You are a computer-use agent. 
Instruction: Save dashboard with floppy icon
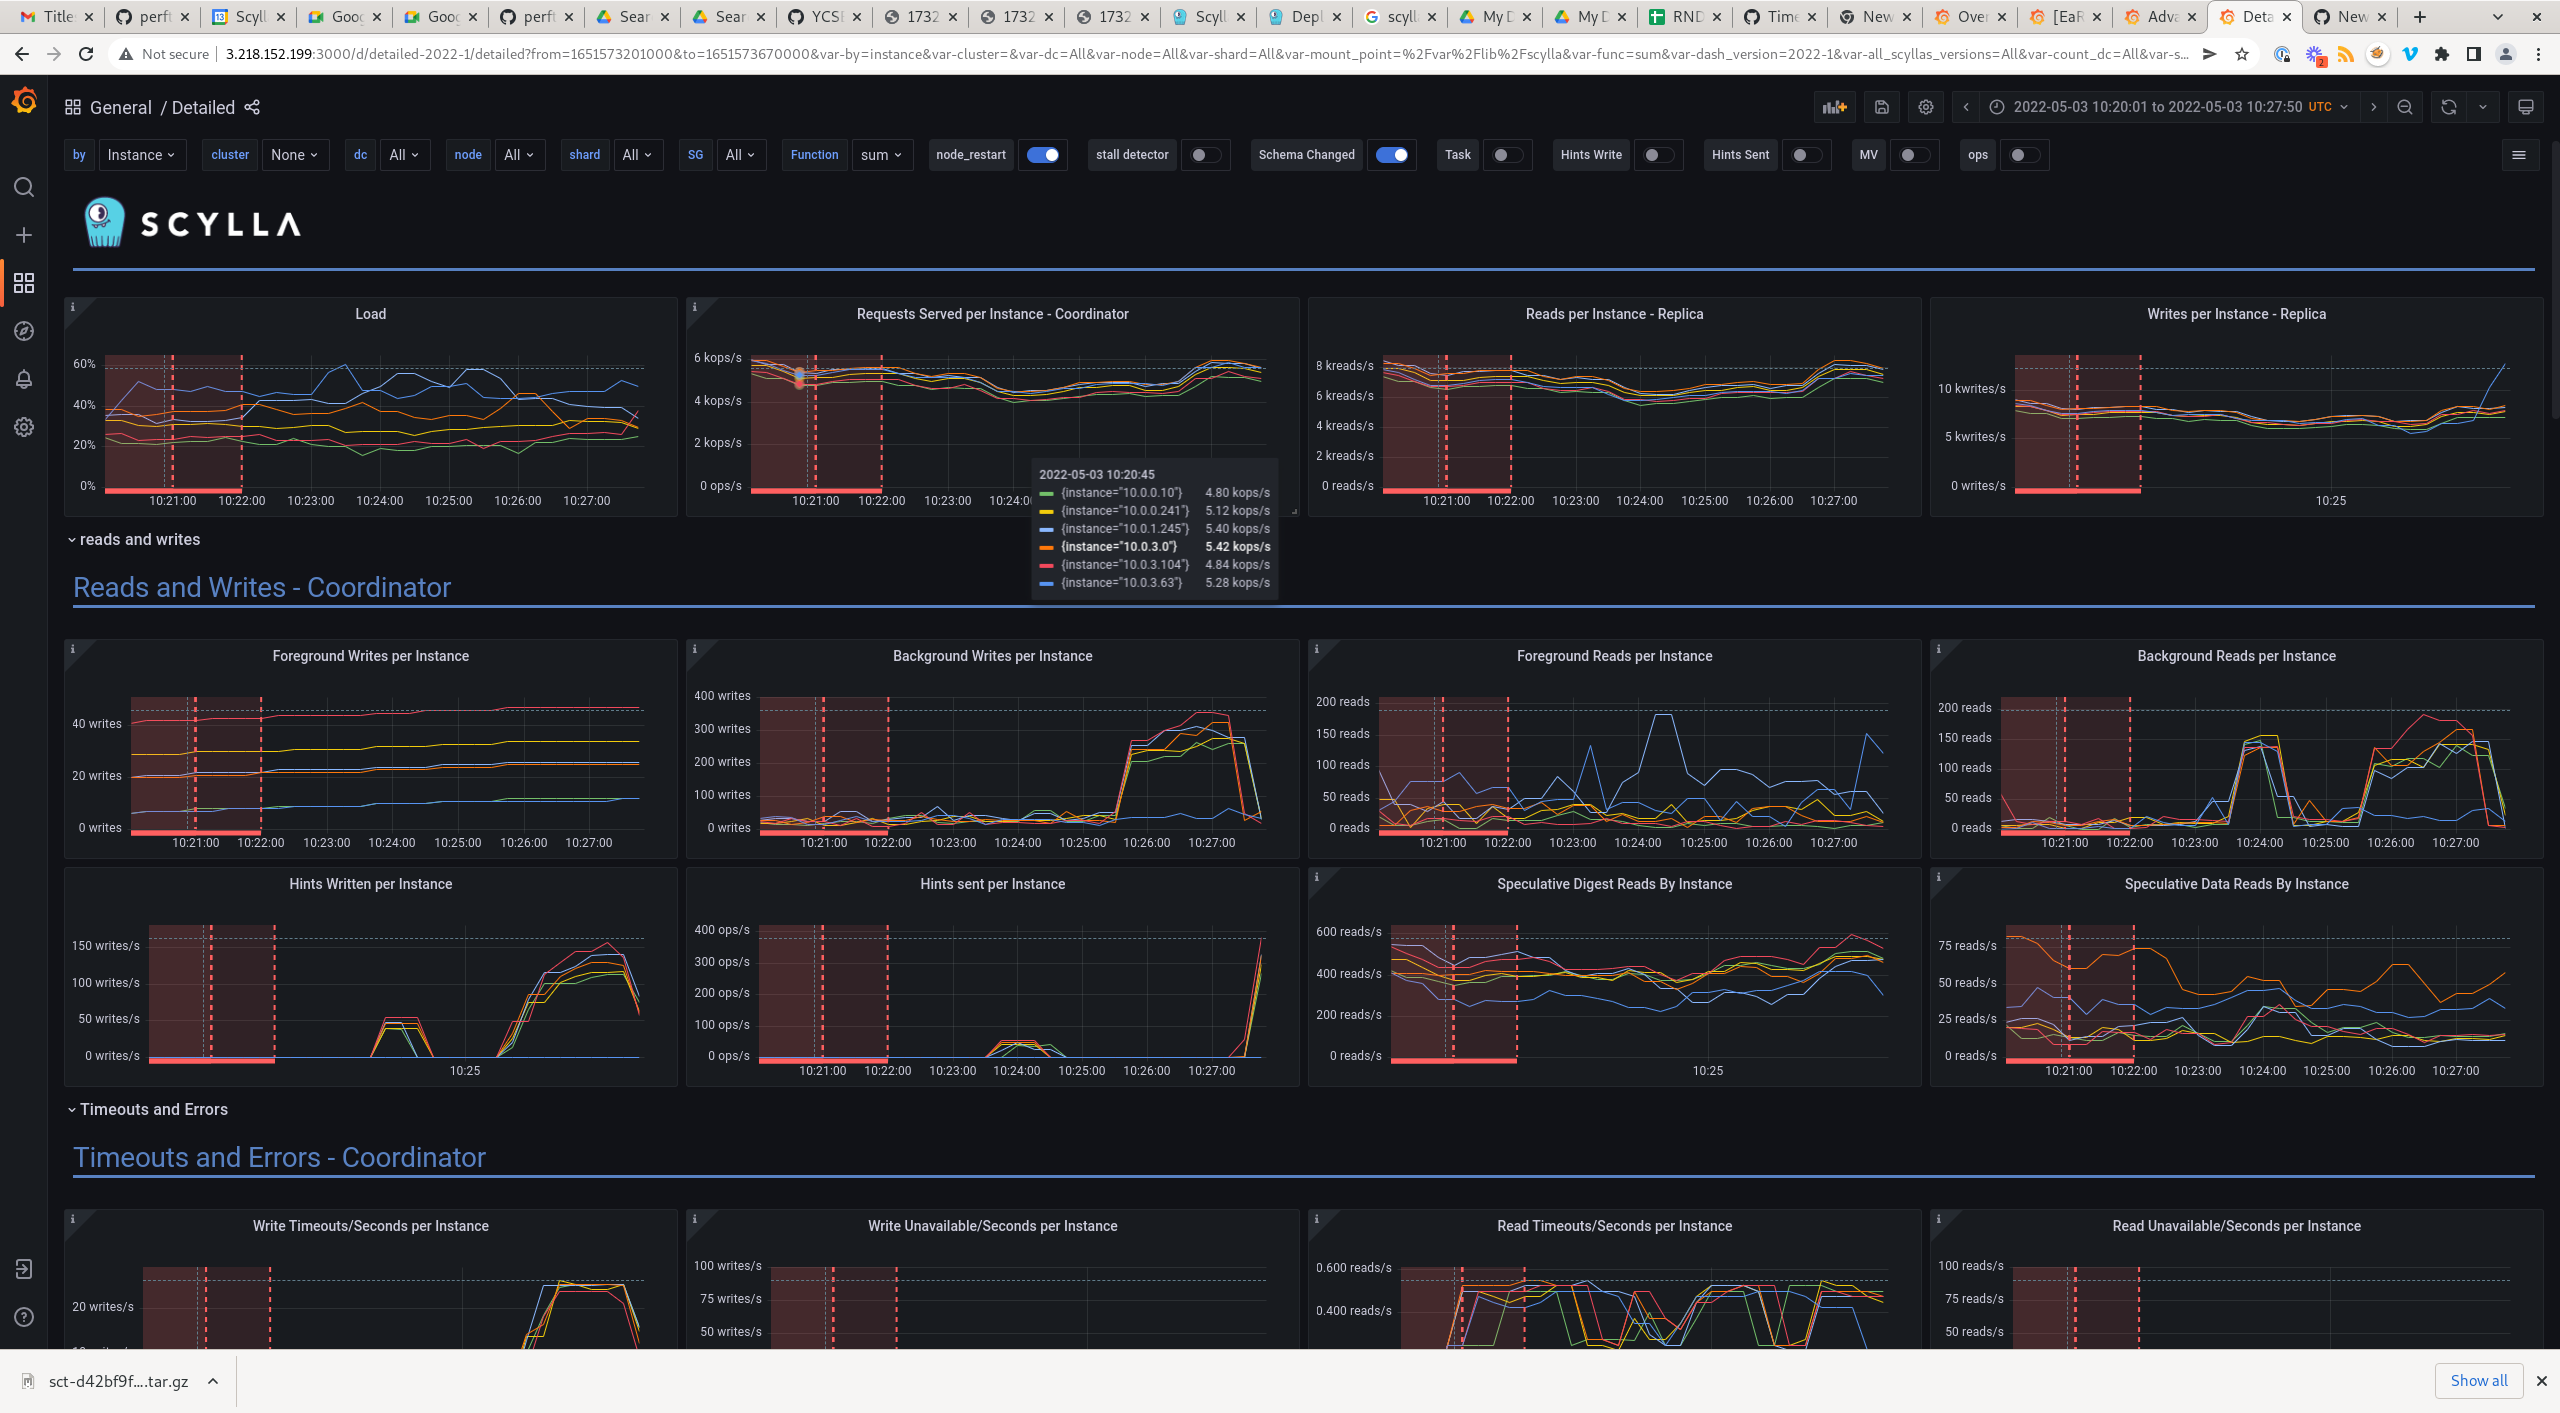[x=1881, y=107]
